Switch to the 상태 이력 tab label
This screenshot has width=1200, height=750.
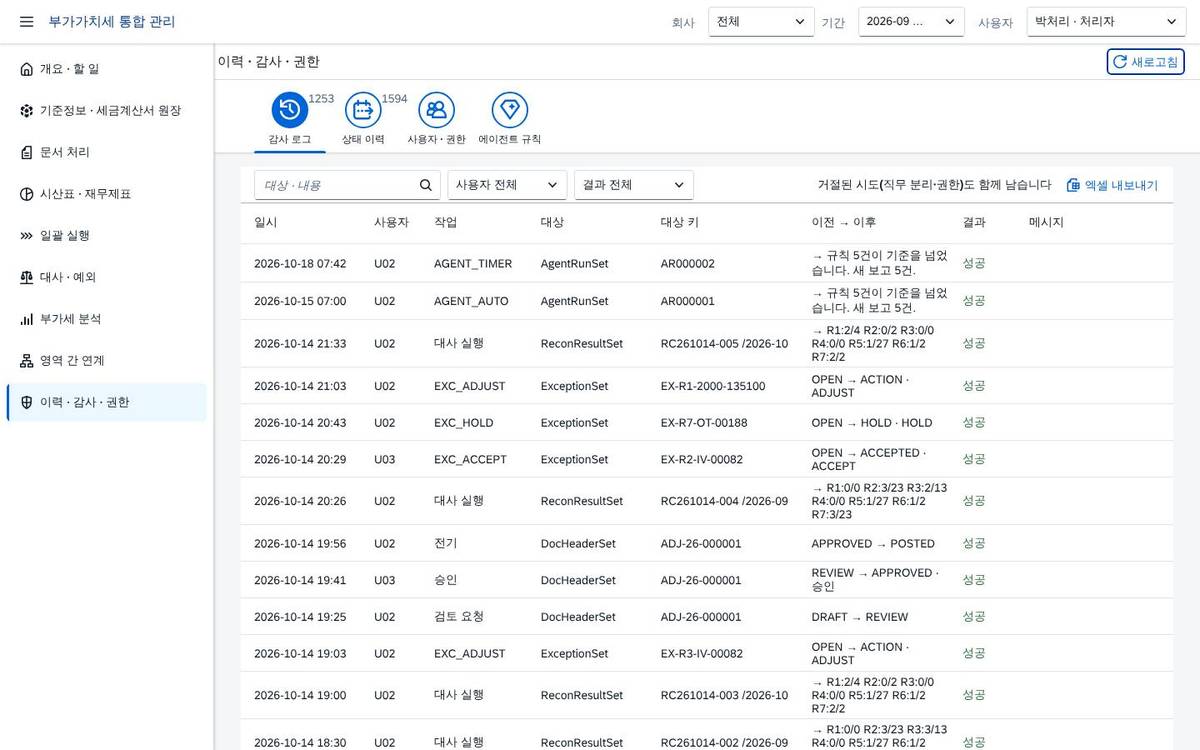363,140
